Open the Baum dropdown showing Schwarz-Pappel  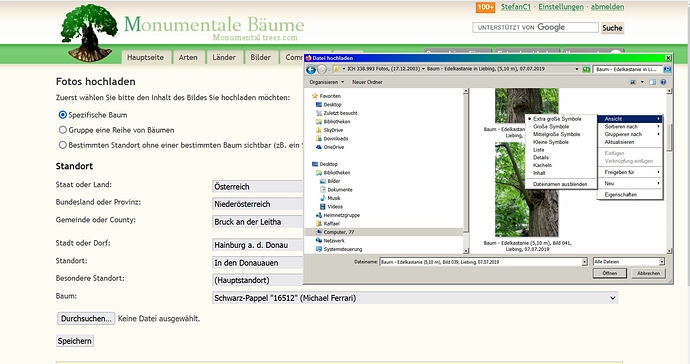(x=415, y=298)
